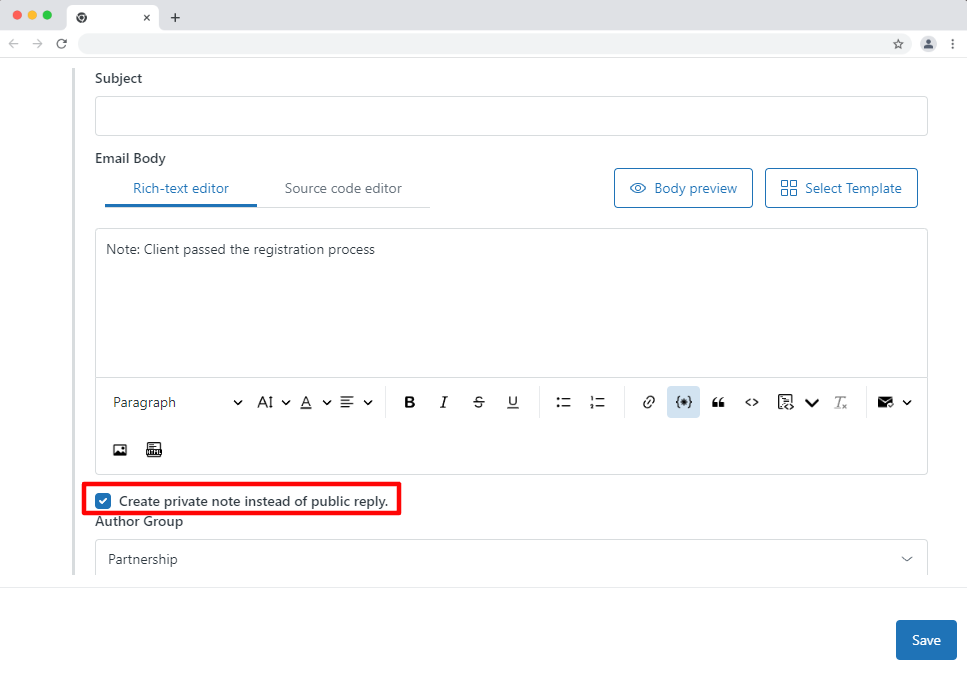Insert inline code formatting
This screenshot has height=676, width=967.
pos(751,402)
